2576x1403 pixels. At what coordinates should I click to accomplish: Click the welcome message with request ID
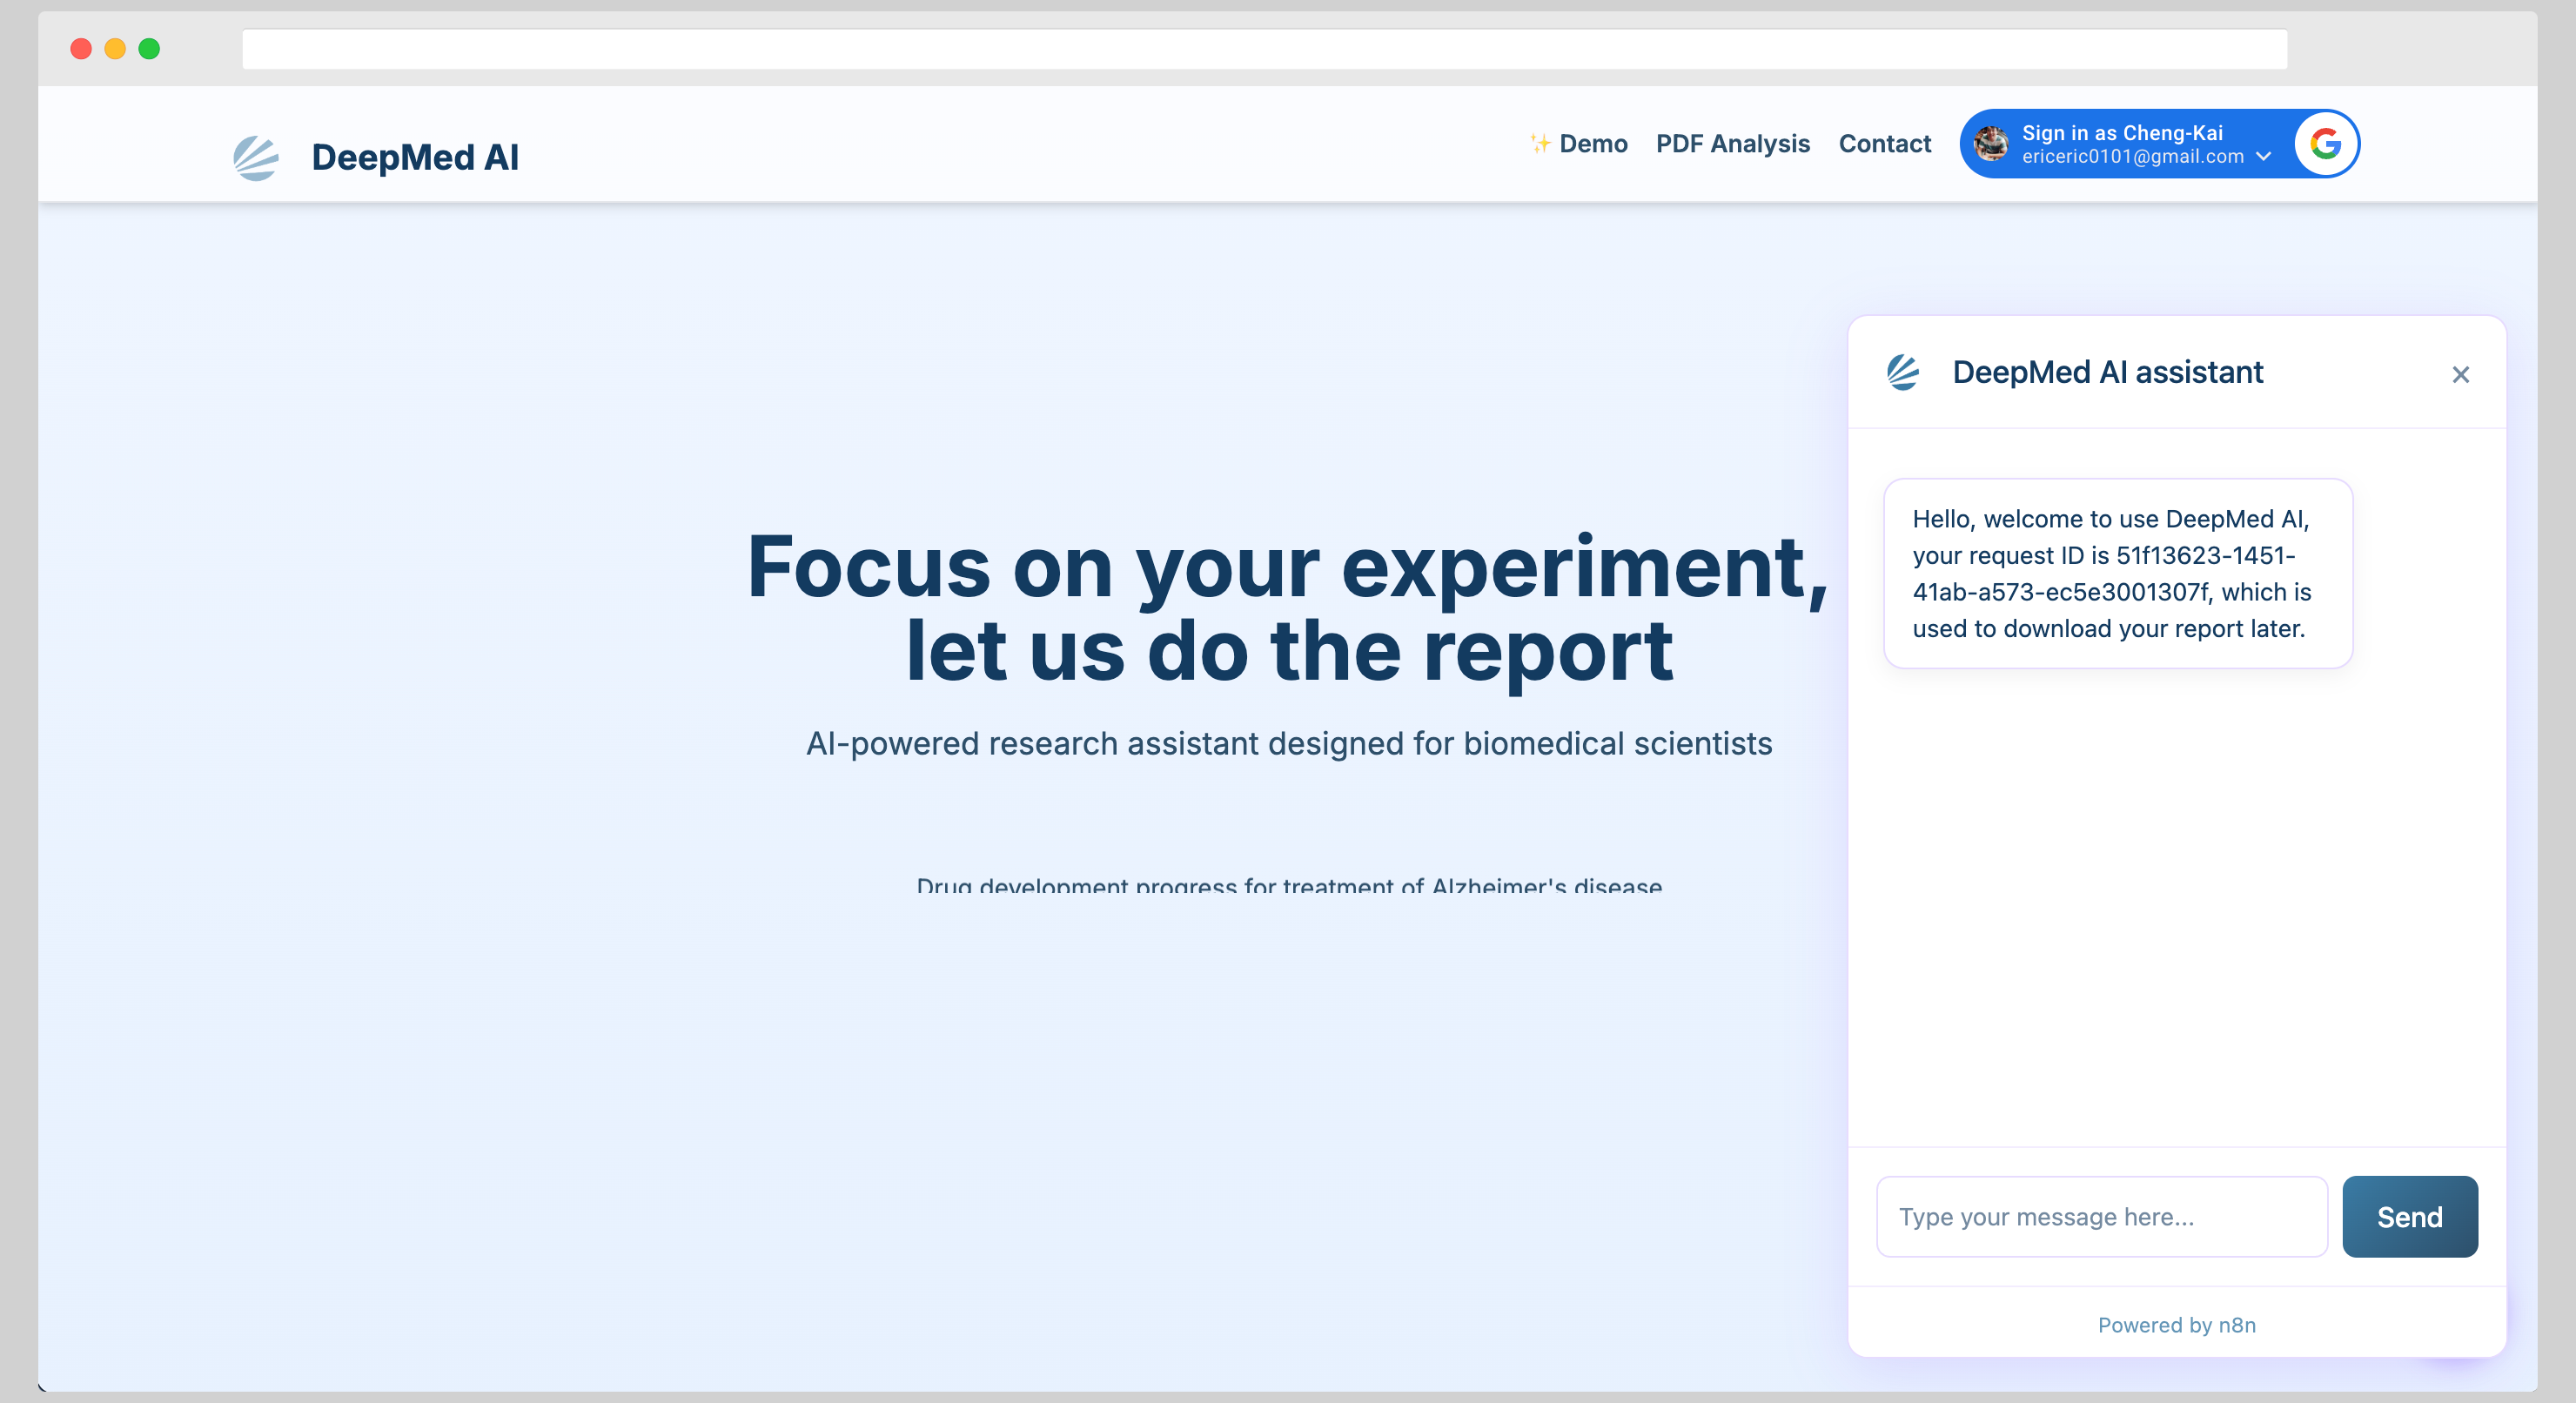[x=2117, y=573]
